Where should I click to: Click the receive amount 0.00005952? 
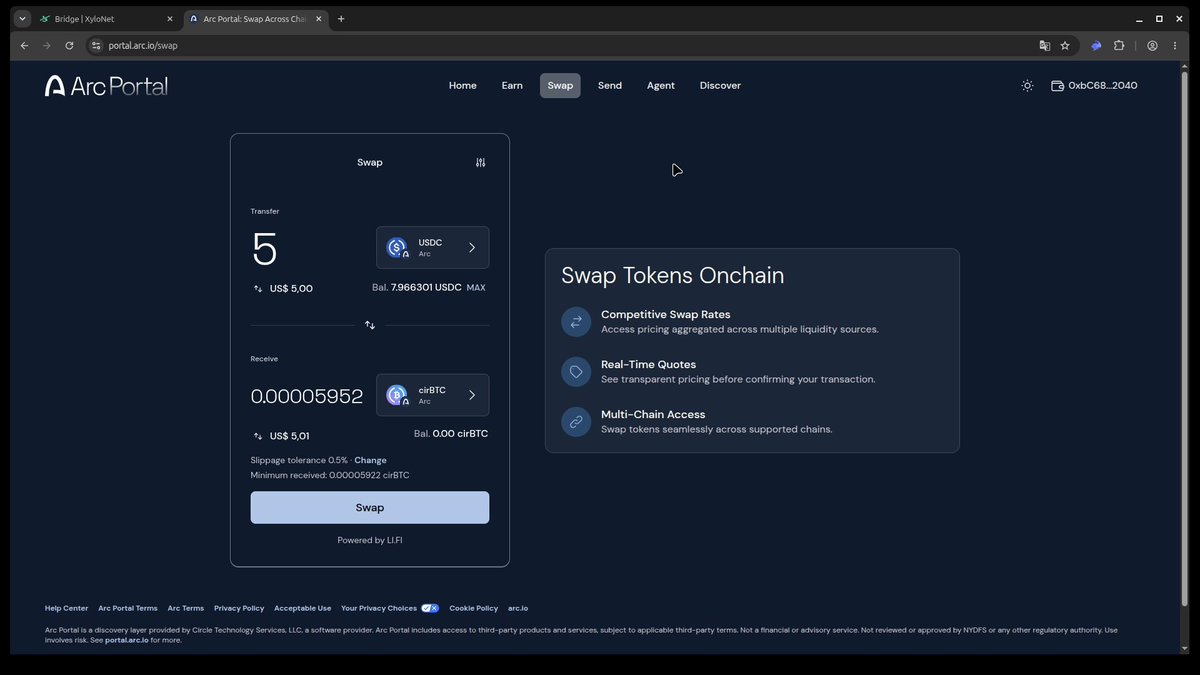307,396
